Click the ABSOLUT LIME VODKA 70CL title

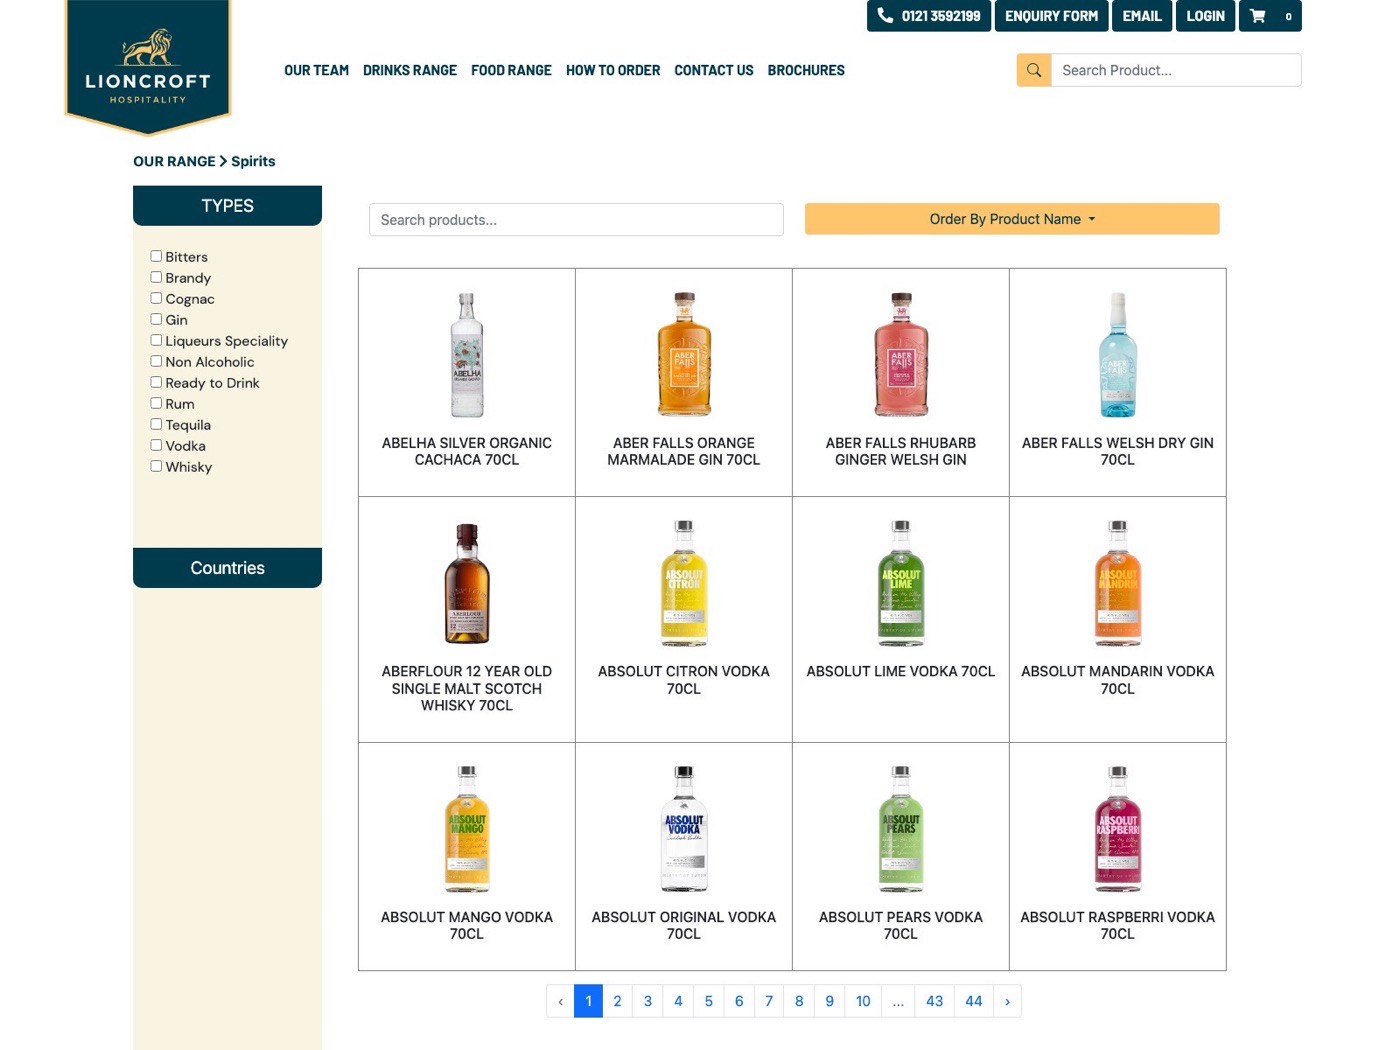(901, 672)
